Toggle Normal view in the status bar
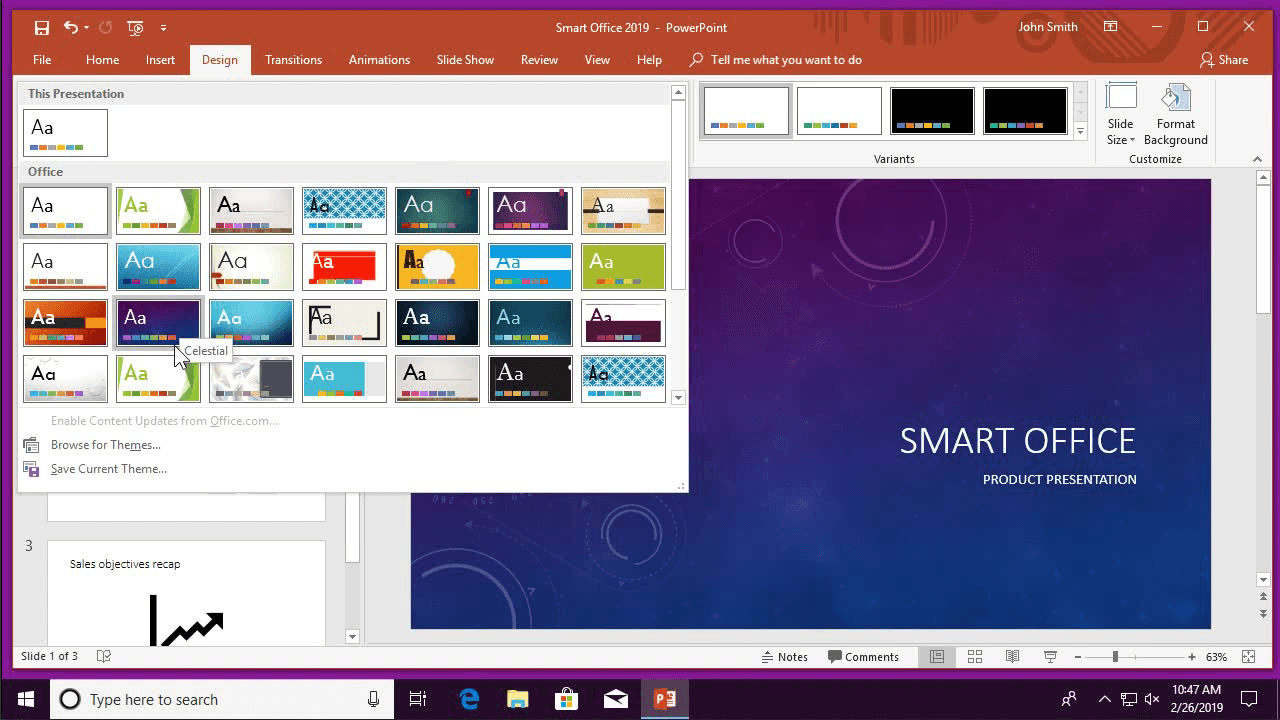This screenshot has width=1280, height=720. click(x=937, y=656)
